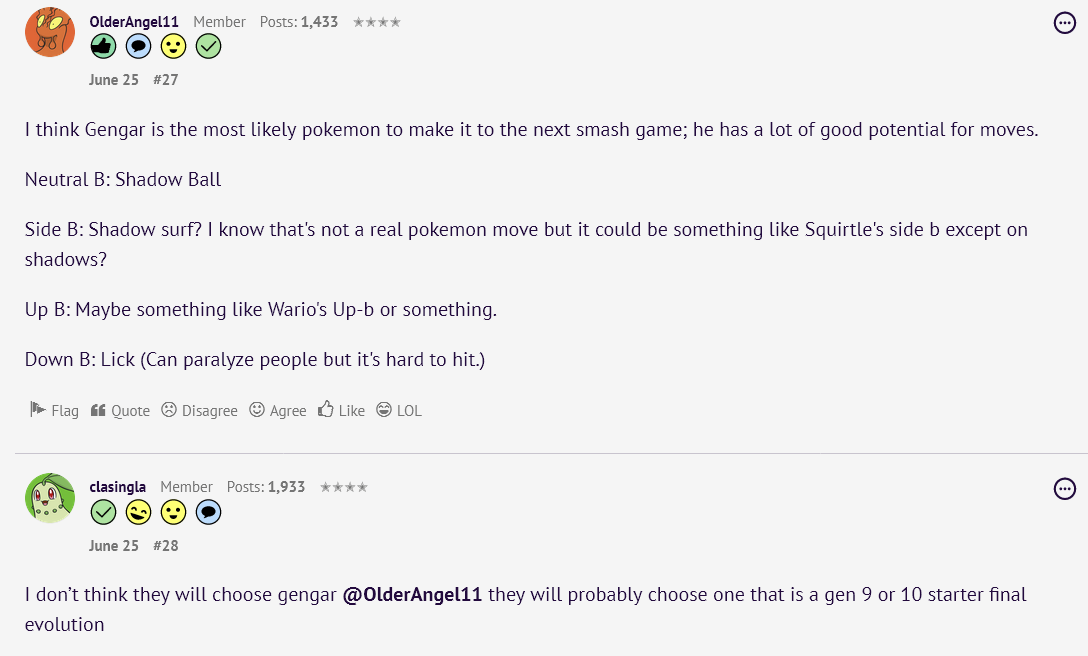Click OlderAngel11's thumbs-up badge icon
Viewport: 1088px width, 656px height.
[103, 47]
